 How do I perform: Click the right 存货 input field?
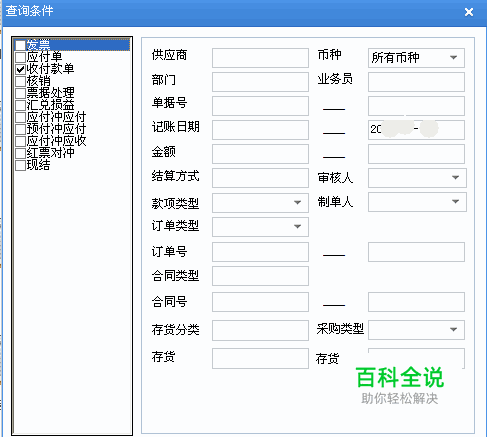point(416,358)
